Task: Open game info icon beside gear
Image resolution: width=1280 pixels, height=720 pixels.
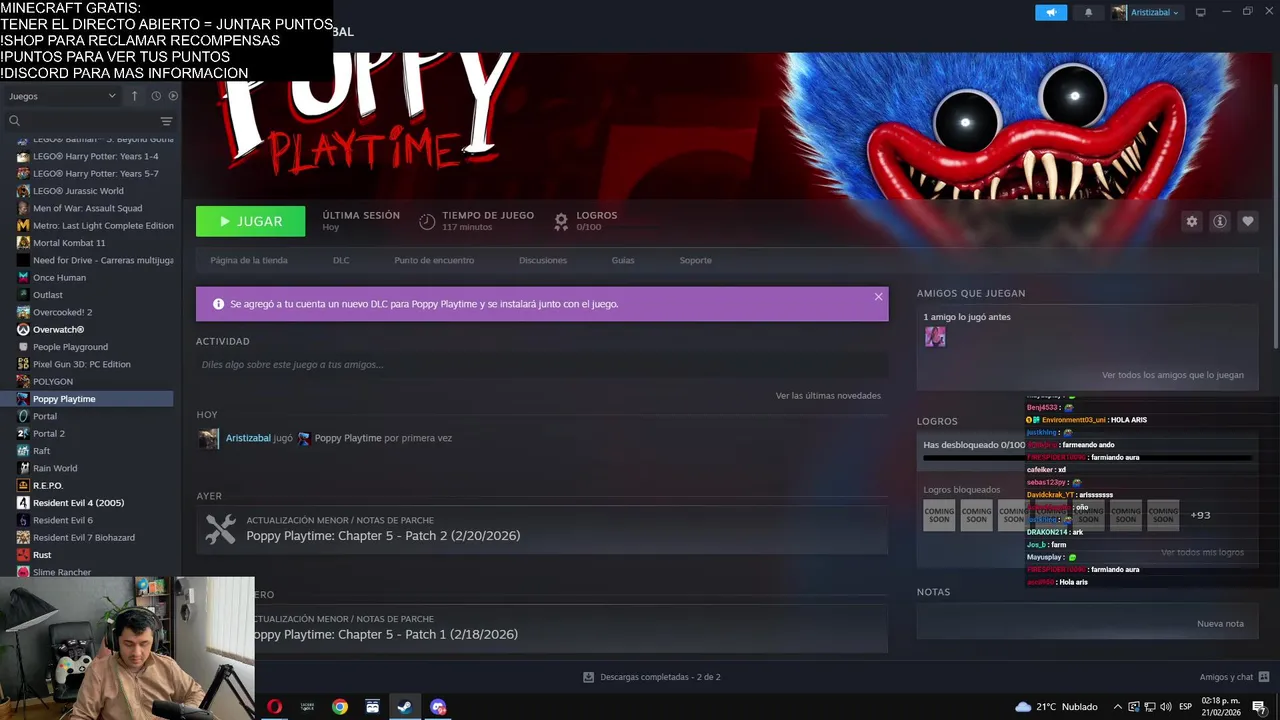Action: pos(1219,221)
